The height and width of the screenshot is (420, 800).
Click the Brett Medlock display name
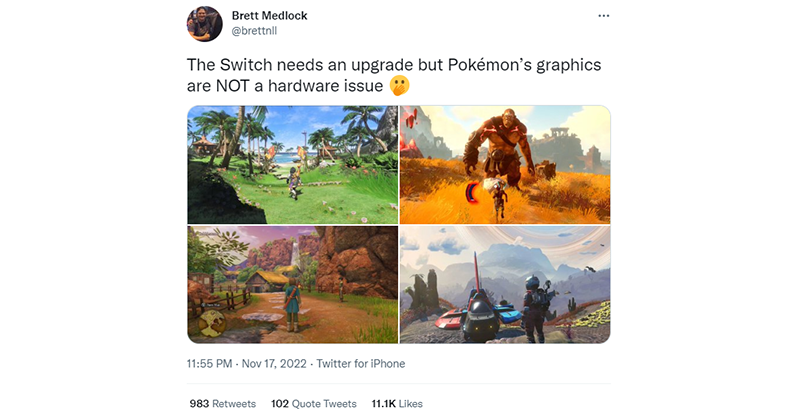(x=269, y=16)
